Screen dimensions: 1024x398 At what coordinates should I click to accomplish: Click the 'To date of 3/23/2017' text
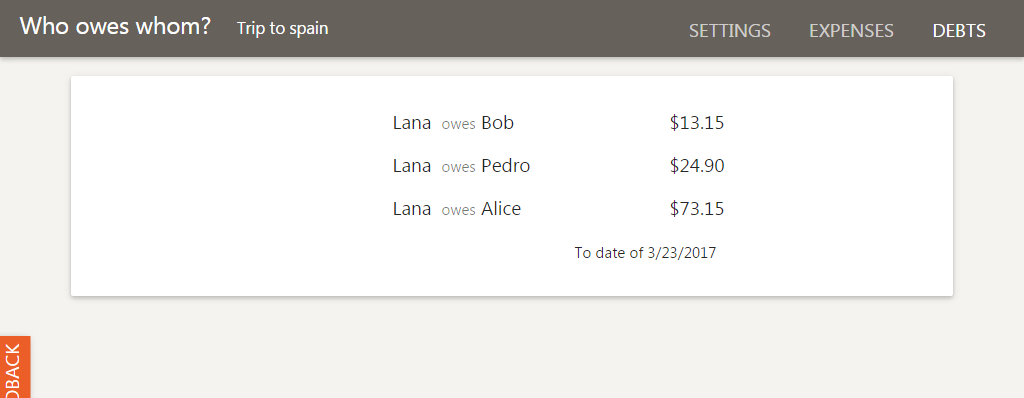click(x=645, y=253)
